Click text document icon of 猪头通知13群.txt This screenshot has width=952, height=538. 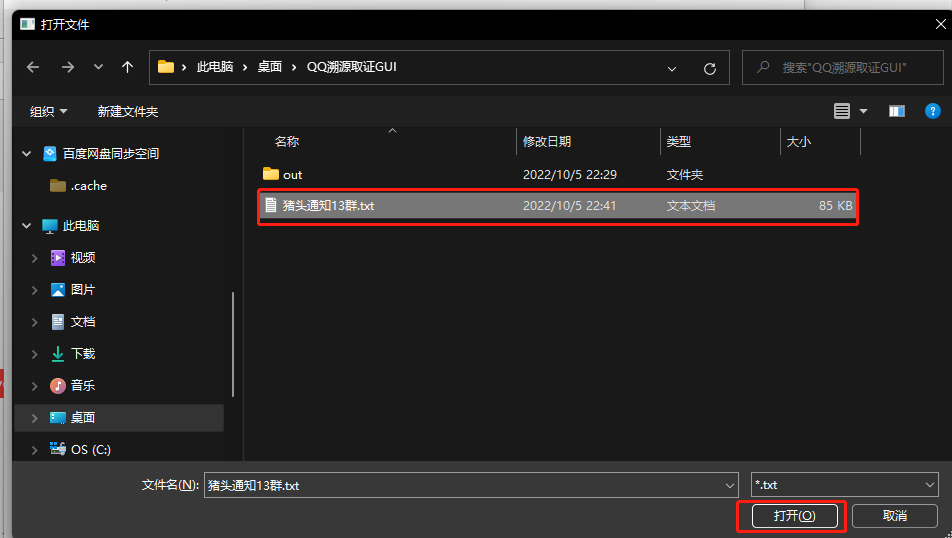[271, 205]
